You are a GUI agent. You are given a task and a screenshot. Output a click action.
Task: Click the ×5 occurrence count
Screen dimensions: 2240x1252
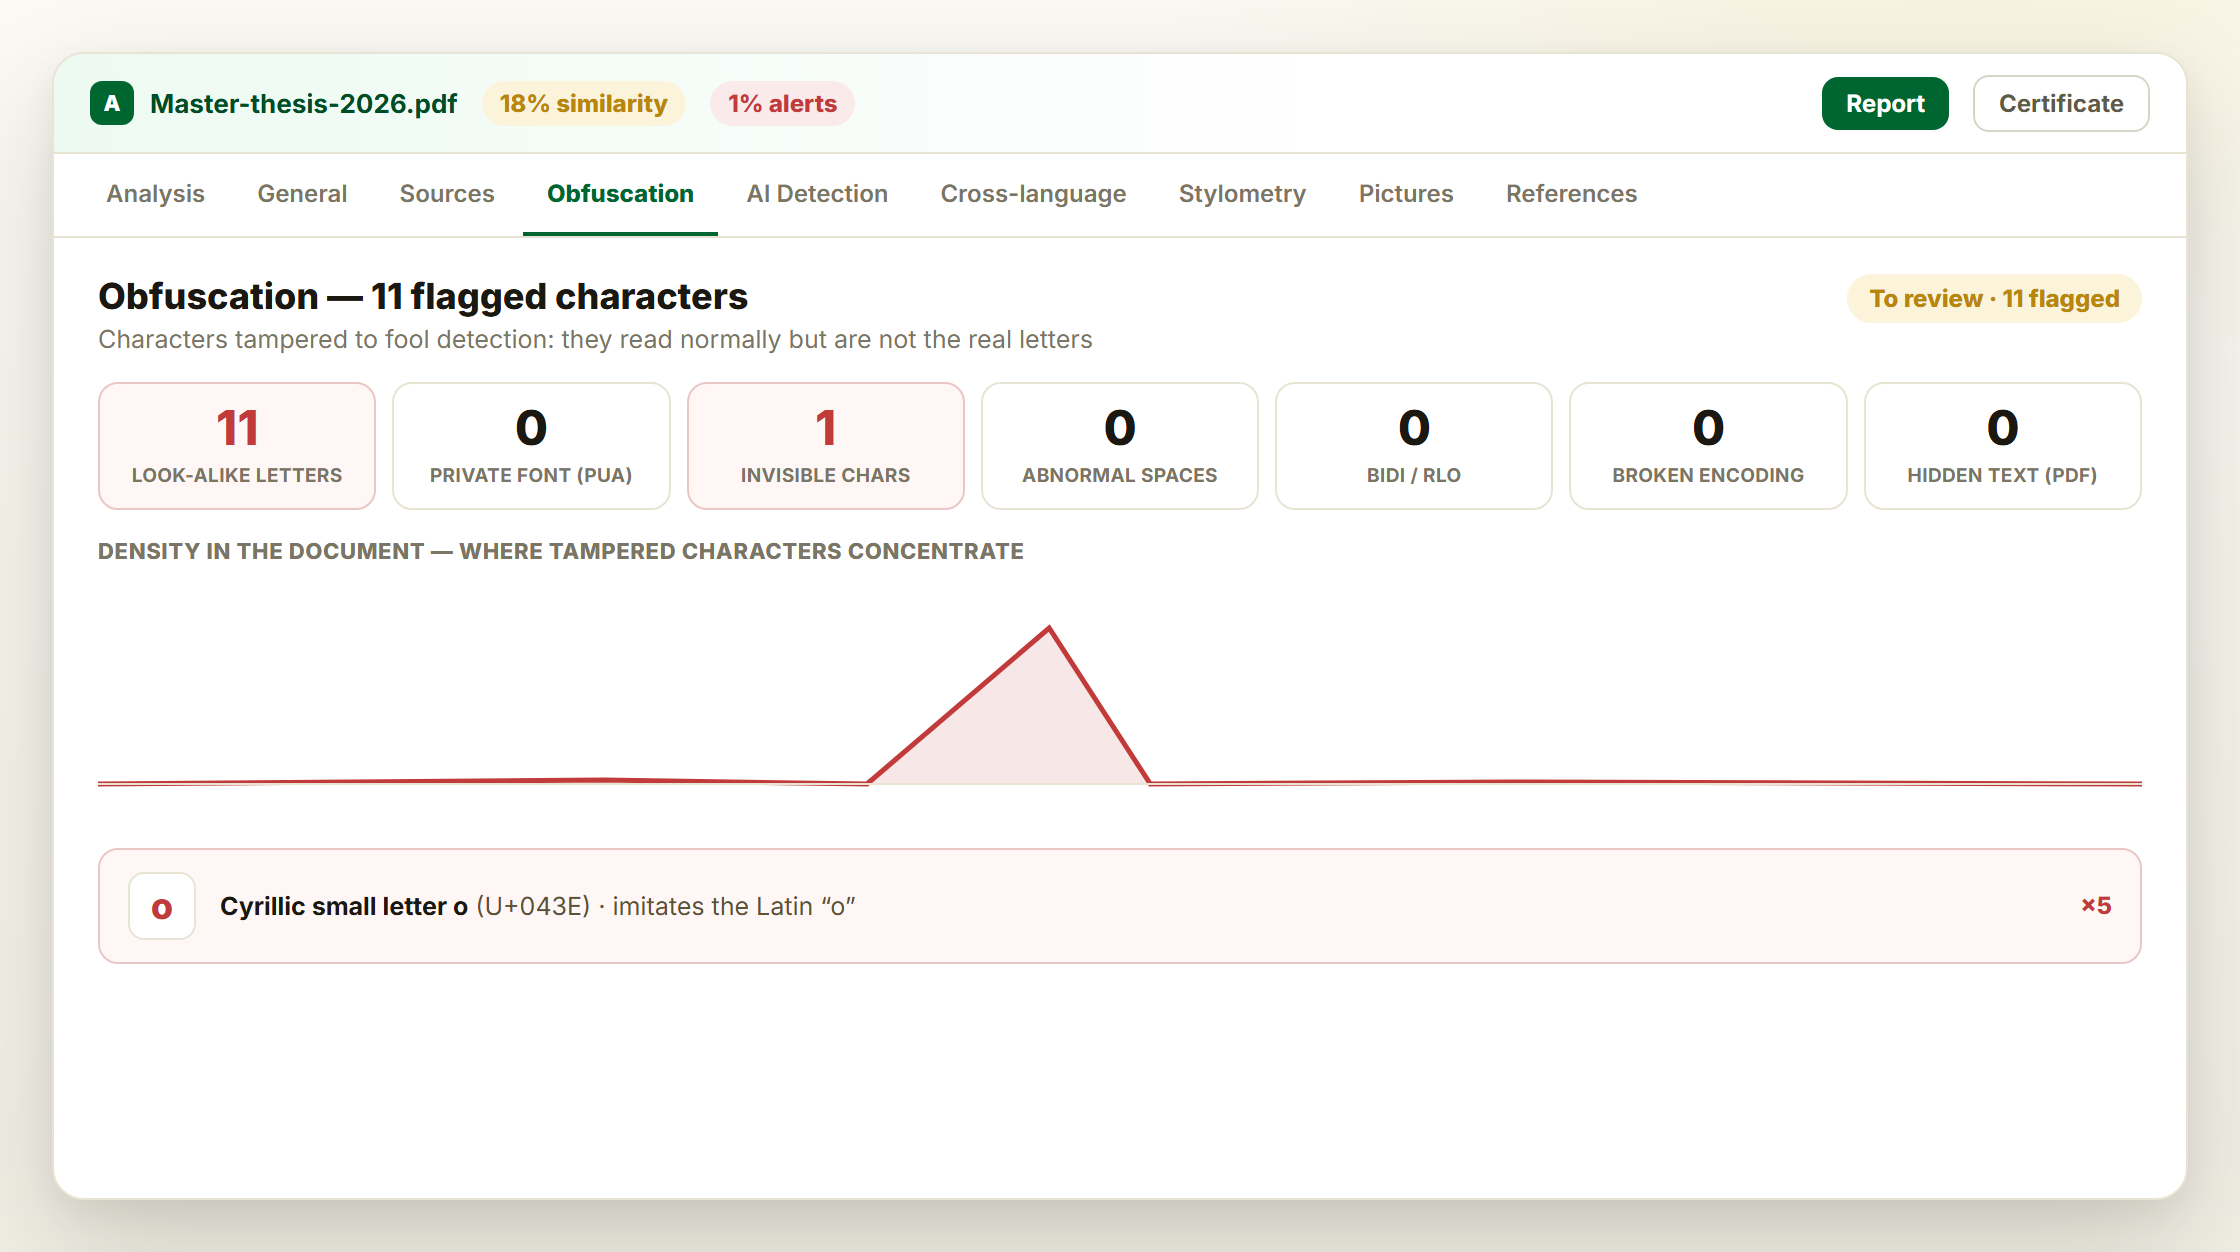[2096, 906]
